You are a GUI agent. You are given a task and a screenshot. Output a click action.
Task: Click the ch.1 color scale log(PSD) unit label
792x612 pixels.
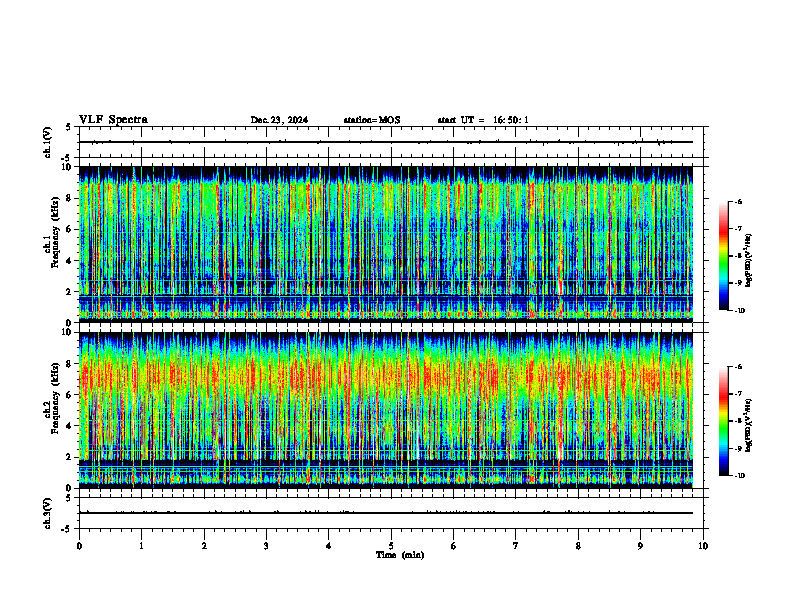749,261
